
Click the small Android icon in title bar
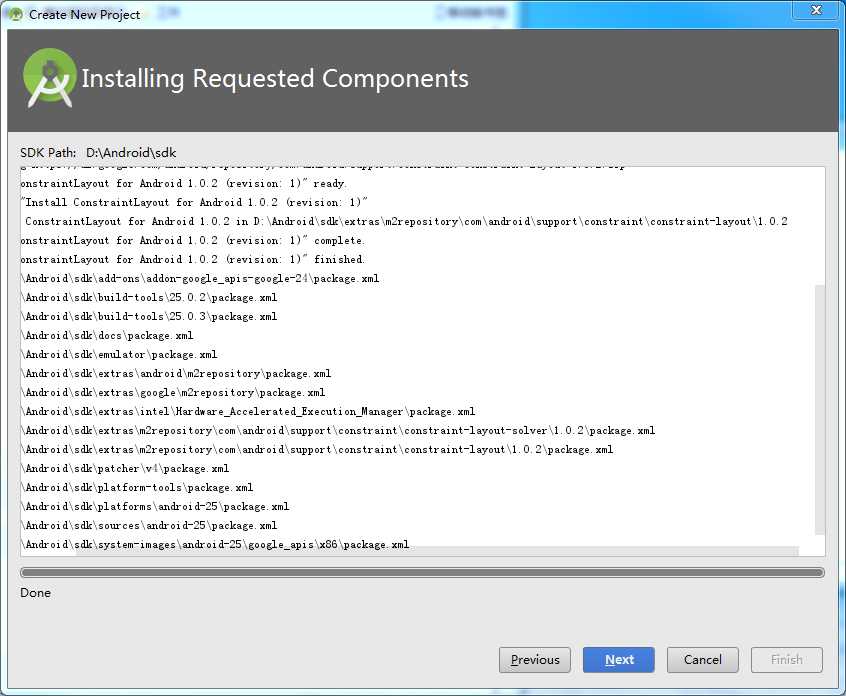pyautogui.click(x=16, y=15)
